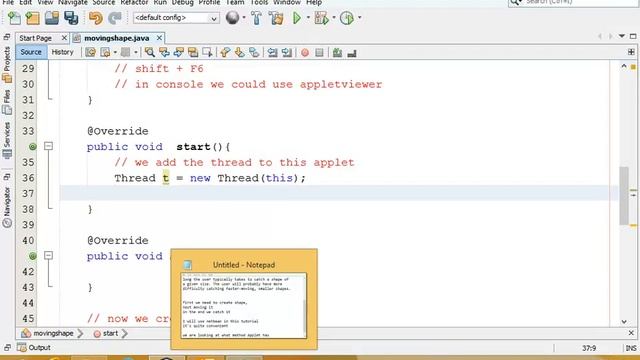Collapse the fold at line 41
Image resolution: width=640 pixels, height=360 pixels.
pyautogui.click(x=49, y=256)
